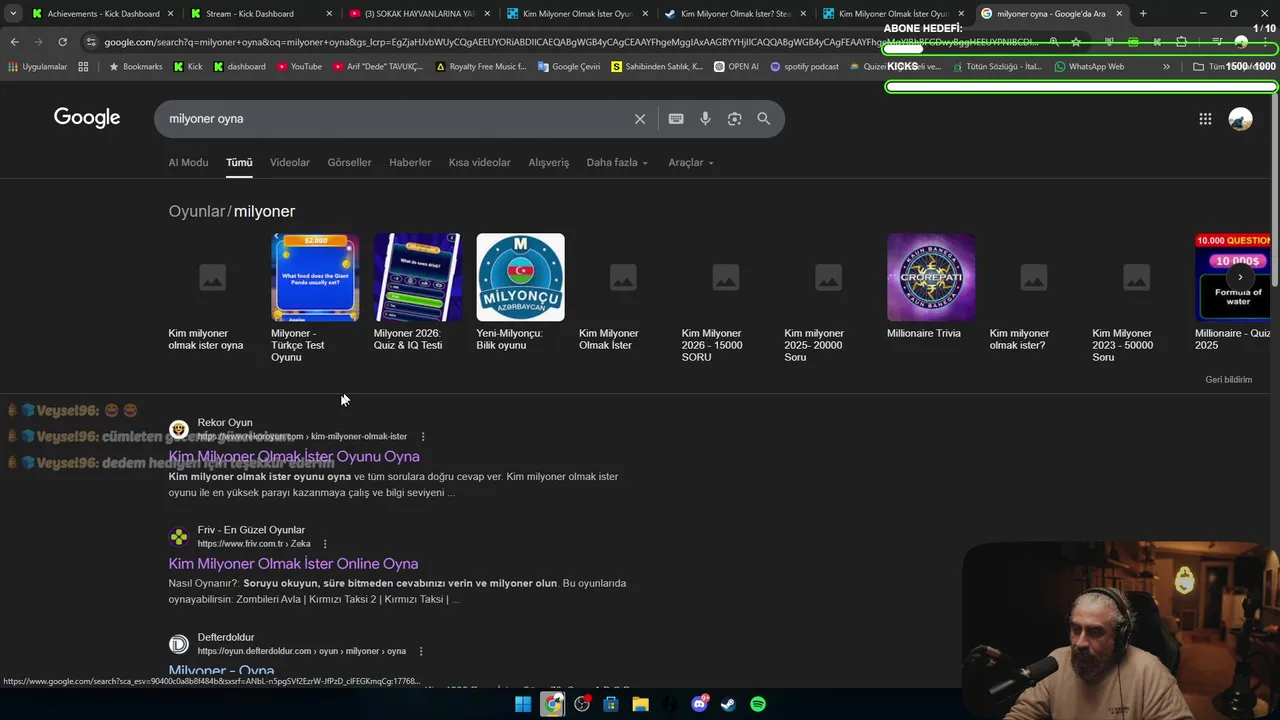This screenshot has height=720, width=1280.
Task: Open Yeni-Milyonçu: Bilik oyunu card
Action: 520,292
